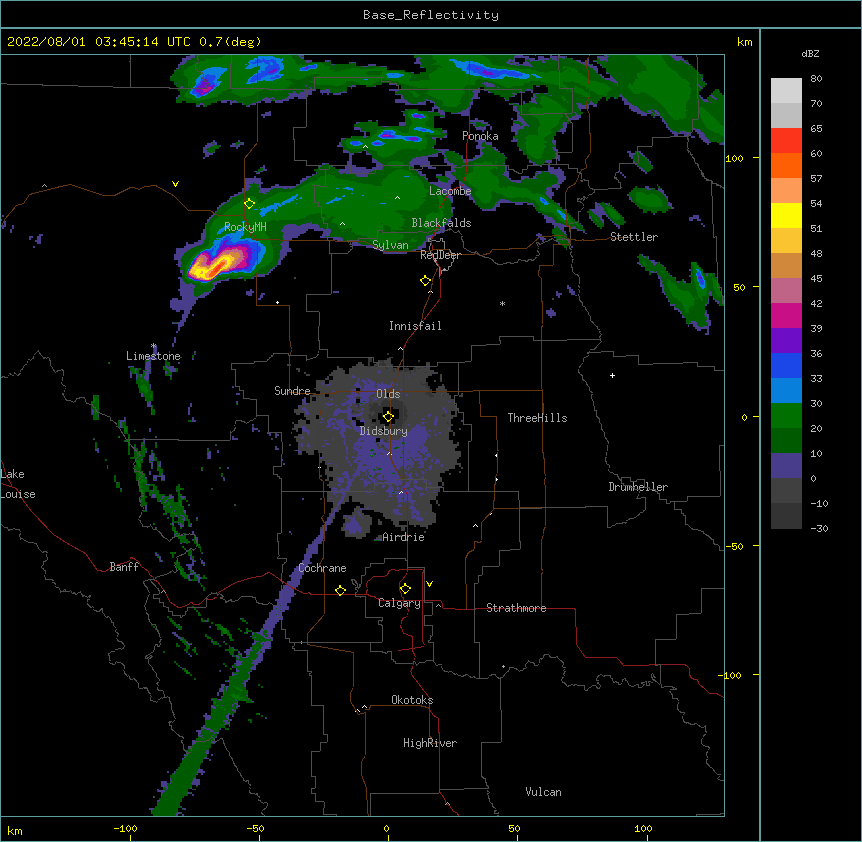Screen dimensions: 862x842
Task: Select the bright green 20-30 dBZ legend swatch
Action: click(x=786, y=416)
